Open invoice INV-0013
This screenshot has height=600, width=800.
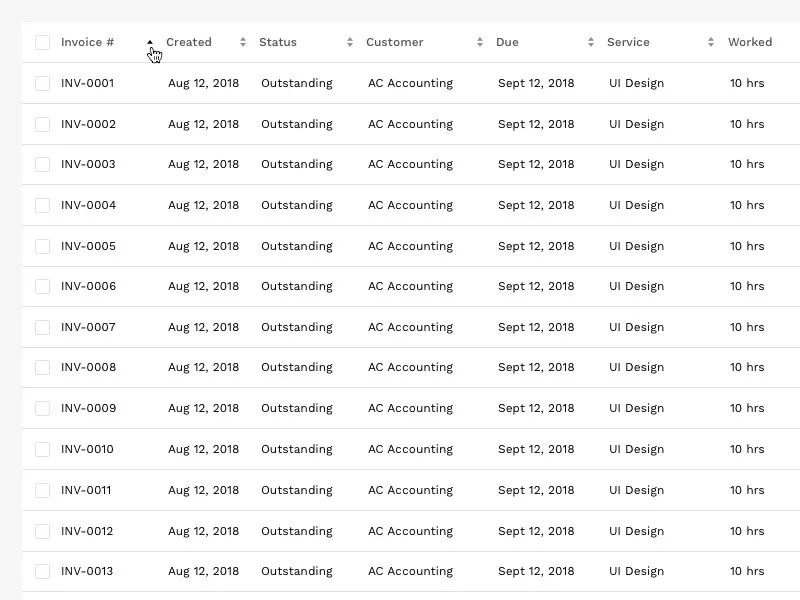pos(87,571)
